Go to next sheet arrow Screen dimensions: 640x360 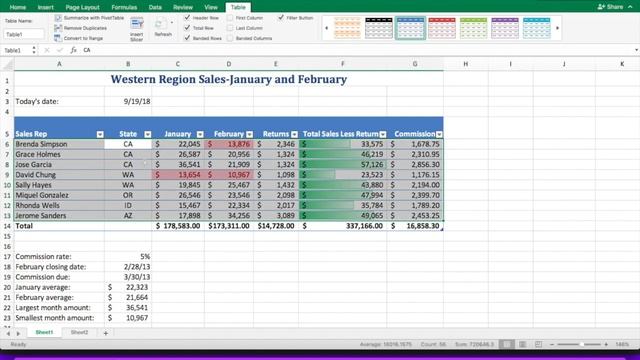pyautogui.click(x=18, y=333)
